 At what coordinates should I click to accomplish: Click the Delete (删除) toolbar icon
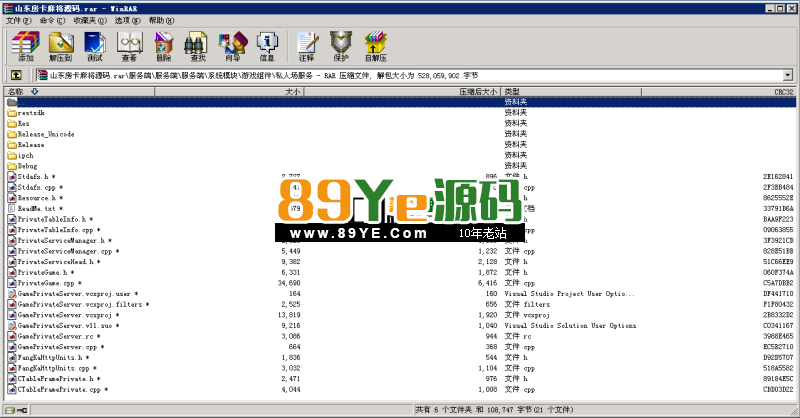[163, 46]
